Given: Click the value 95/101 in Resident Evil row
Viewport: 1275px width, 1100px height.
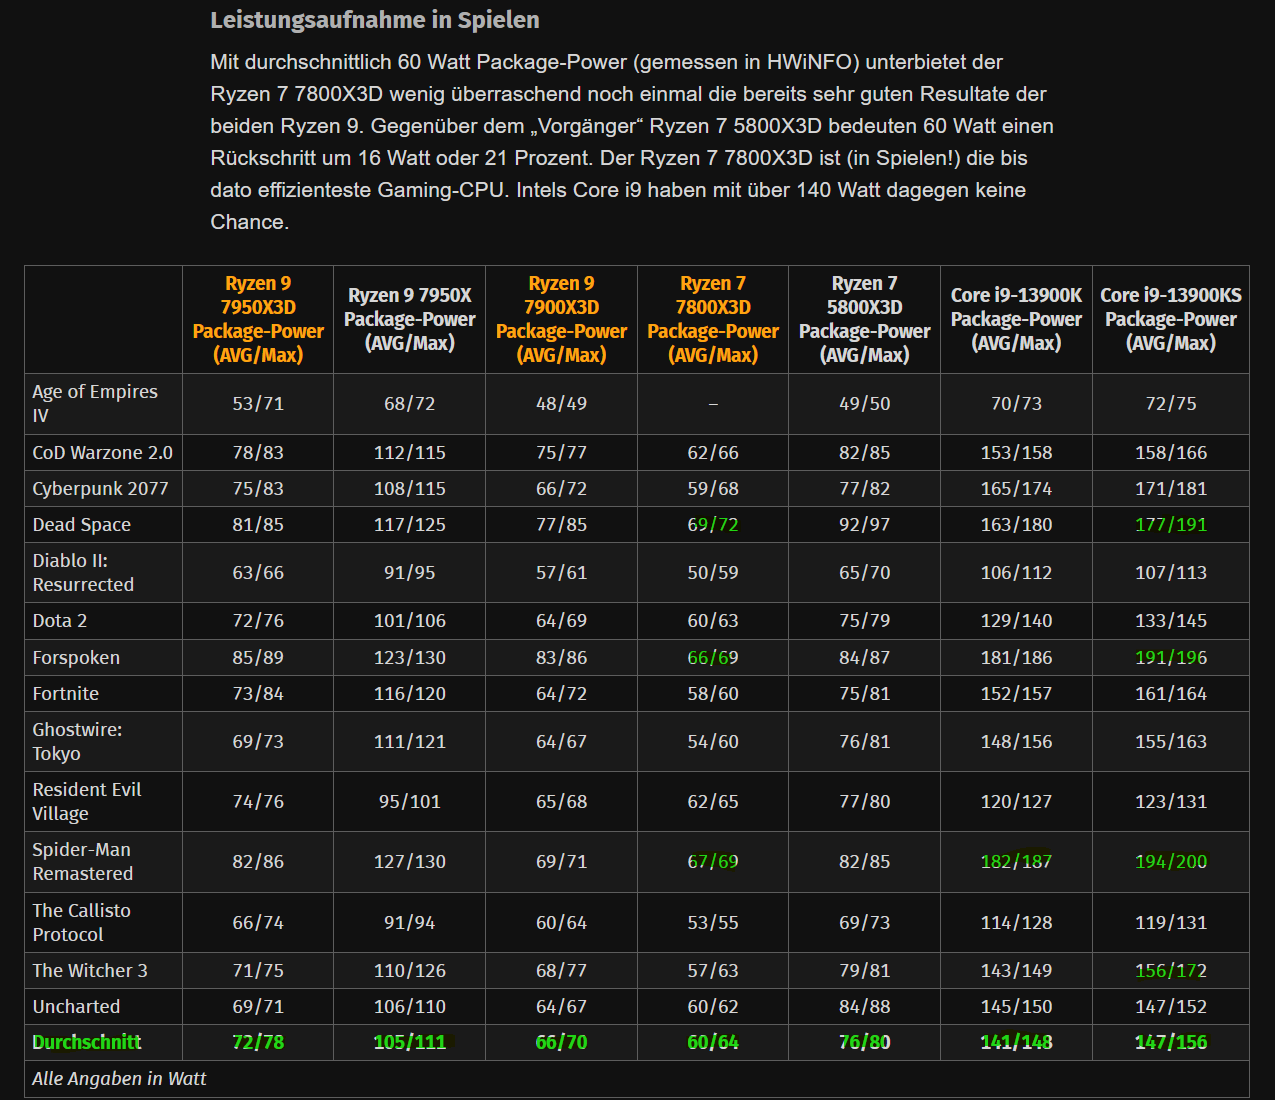Looking at the screenshot, I should tap(410, 801).
